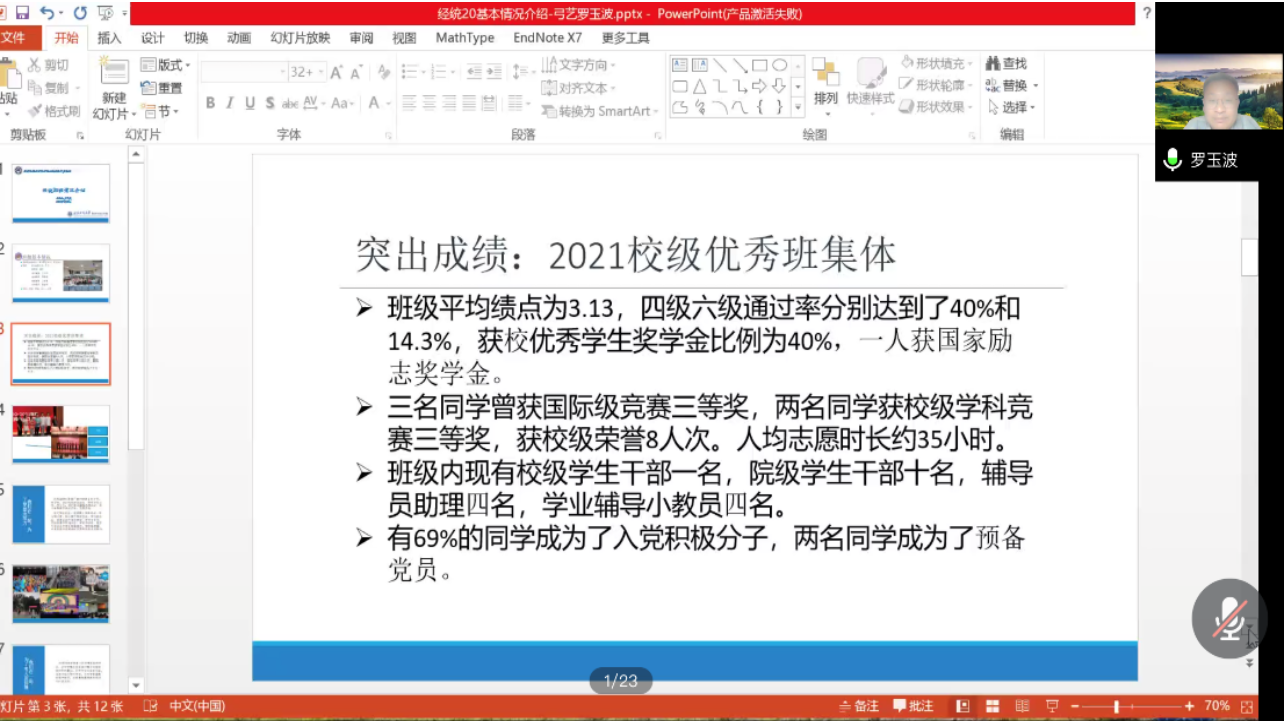Viewport: 1285px width, 721px height.
Task: Select the oval shape in shapes gallery
Action: [x=779, y=65]
